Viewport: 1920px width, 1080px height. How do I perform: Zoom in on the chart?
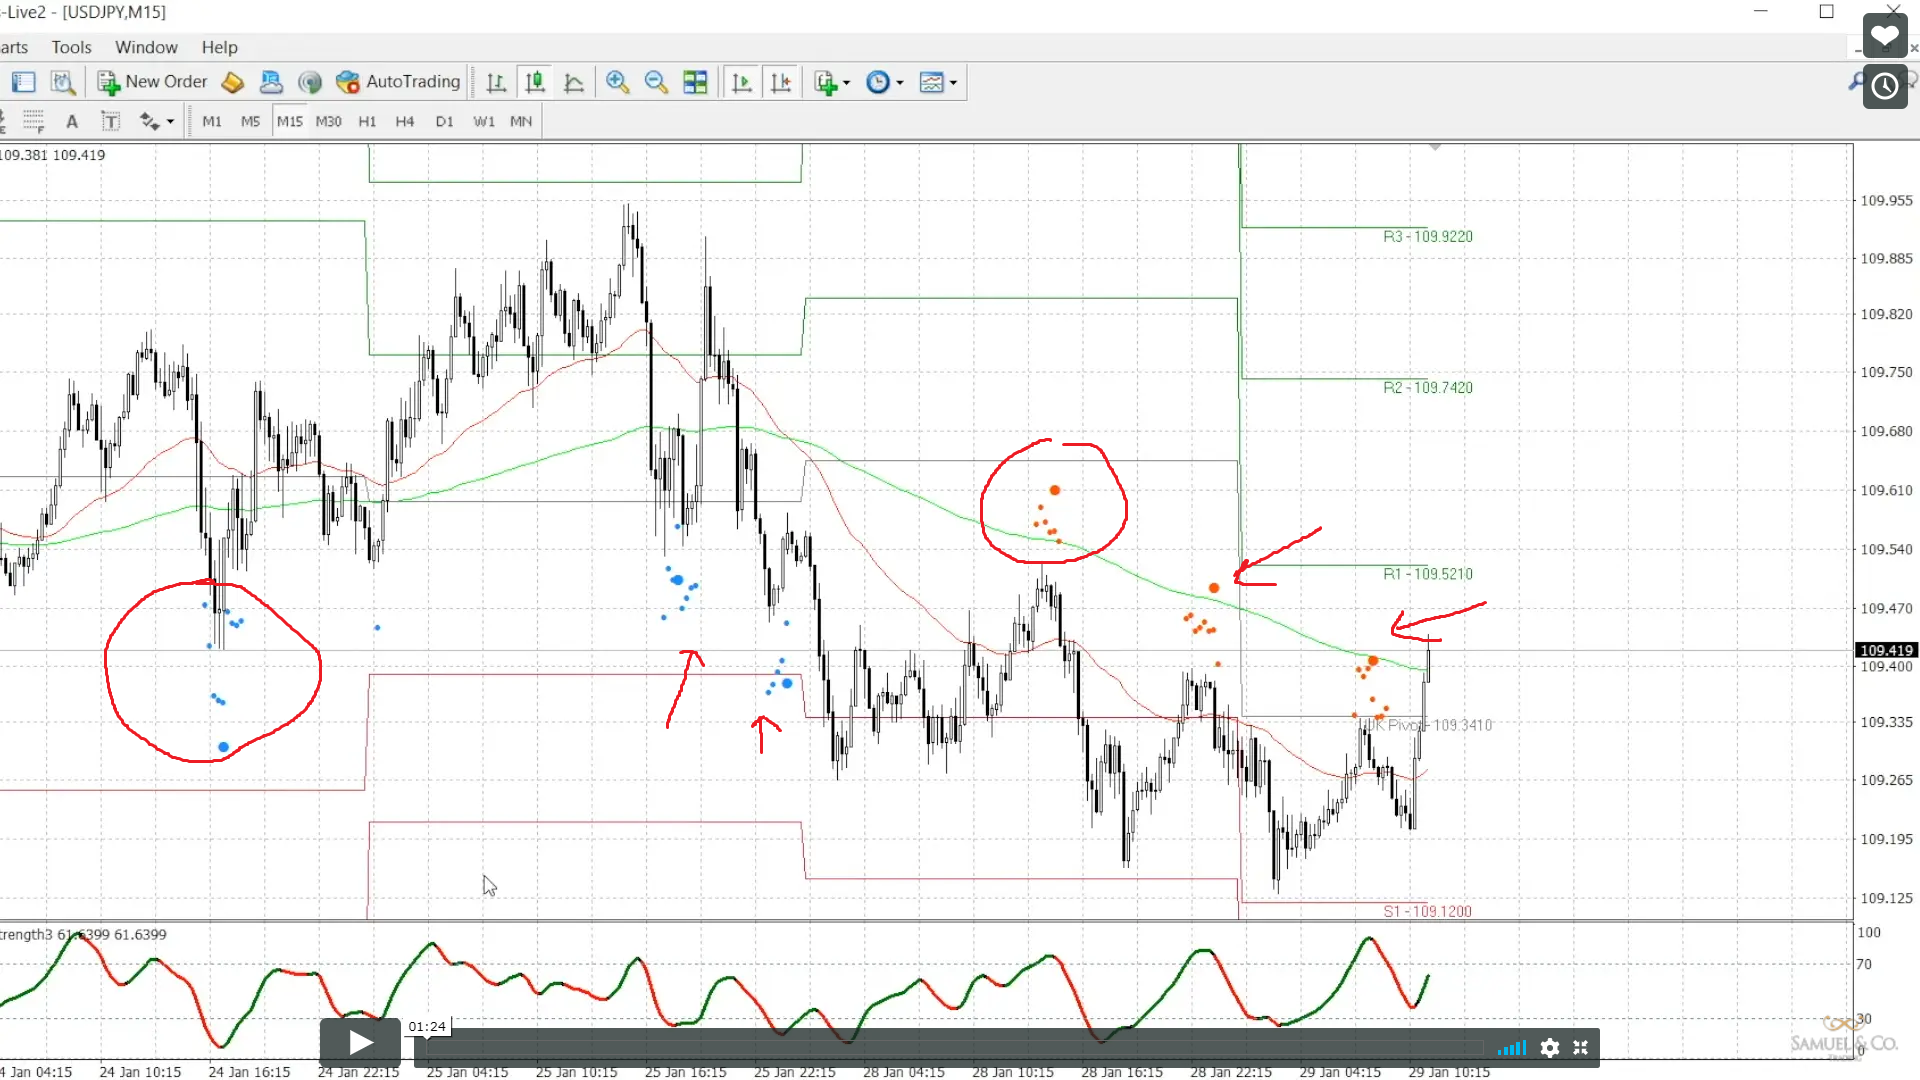point(617,82)
